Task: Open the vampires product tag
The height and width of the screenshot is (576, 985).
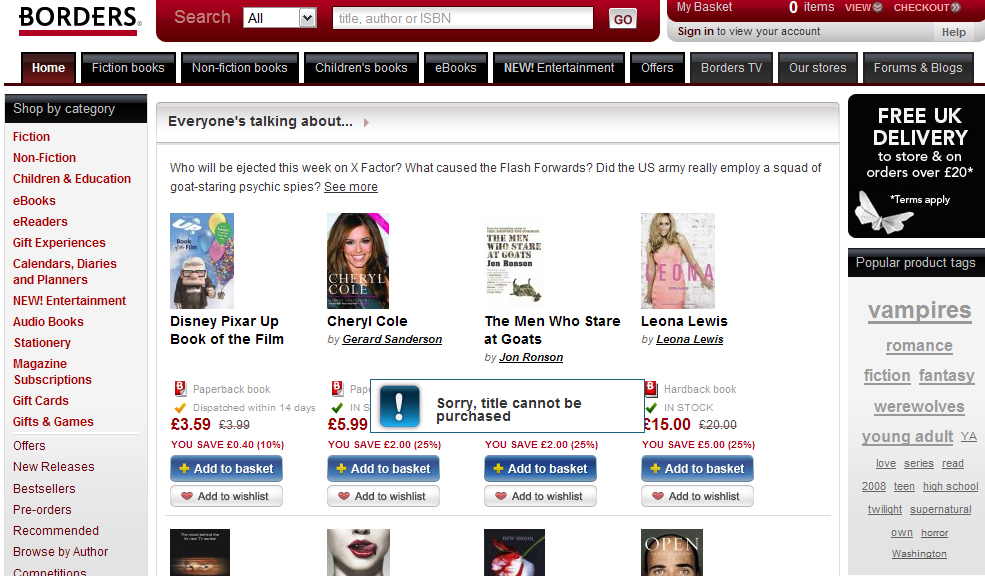Action: pos(920,310)
